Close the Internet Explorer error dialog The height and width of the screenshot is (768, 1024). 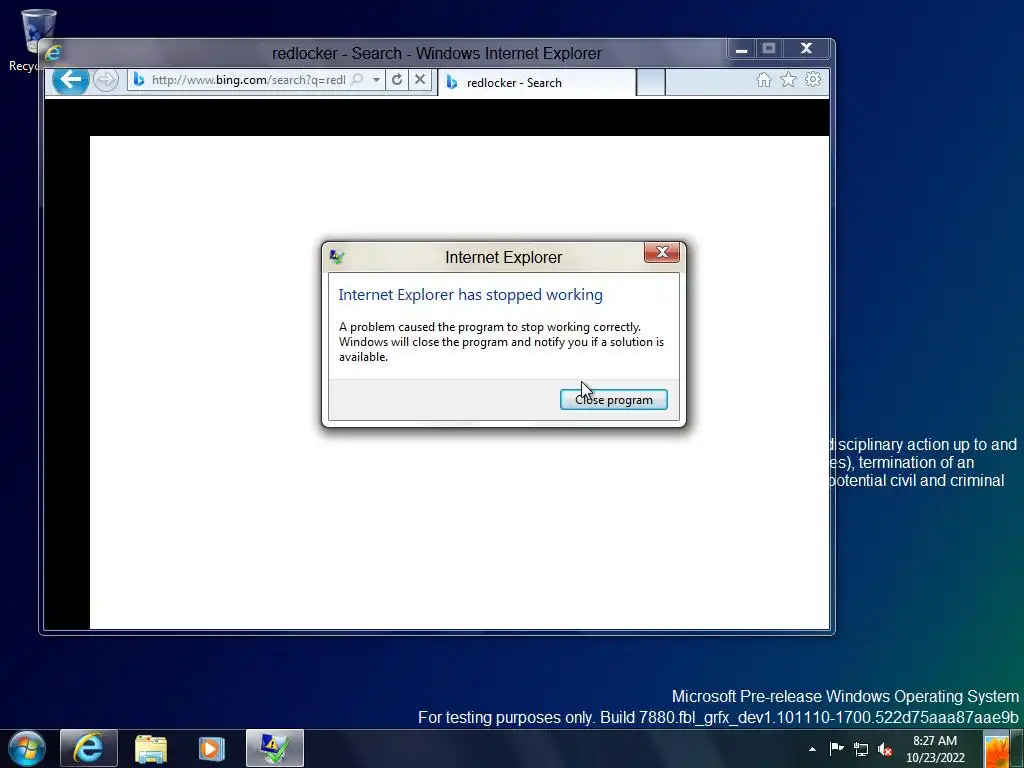(x=662, y=253)
